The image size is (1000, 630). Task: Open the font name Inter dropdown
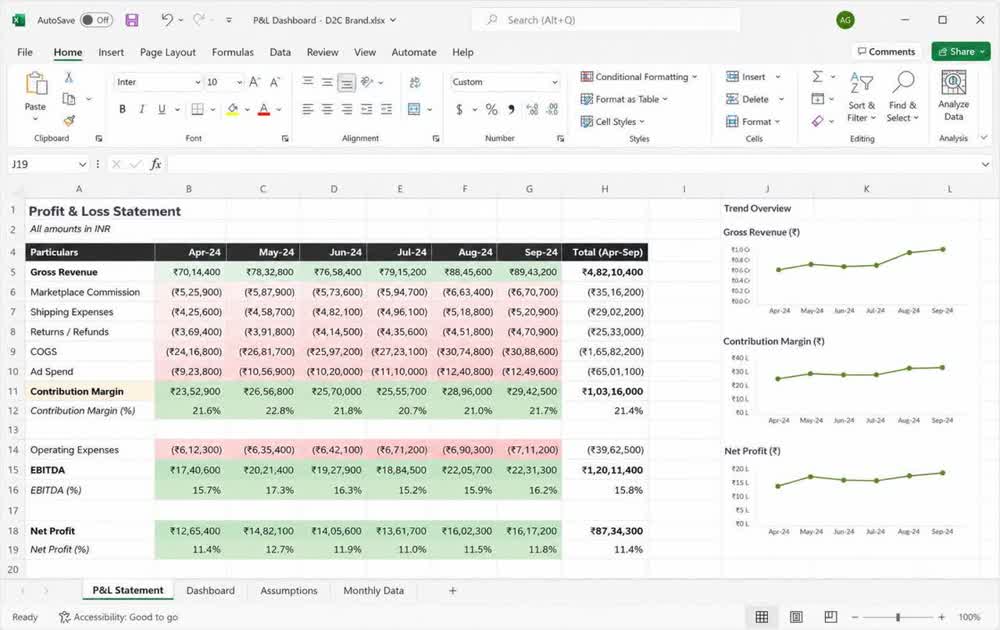[x=197, y=82]
